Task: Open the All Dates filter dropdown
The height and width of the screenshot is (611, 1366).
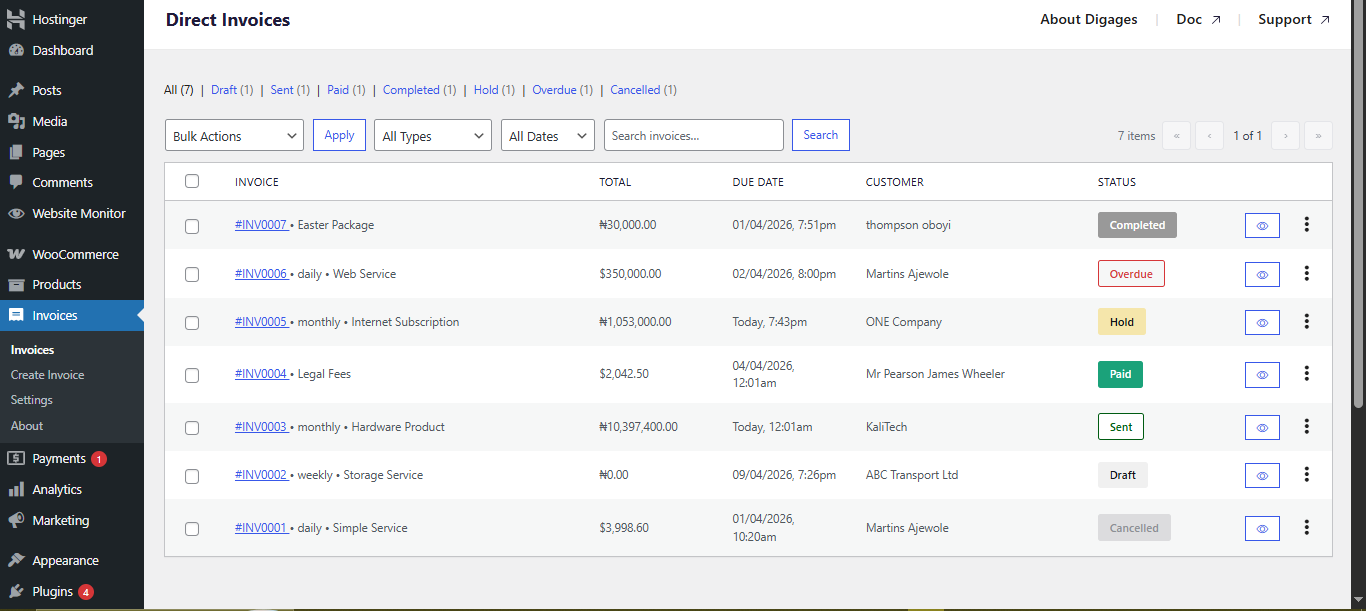Action: click(x=547, y=136)
